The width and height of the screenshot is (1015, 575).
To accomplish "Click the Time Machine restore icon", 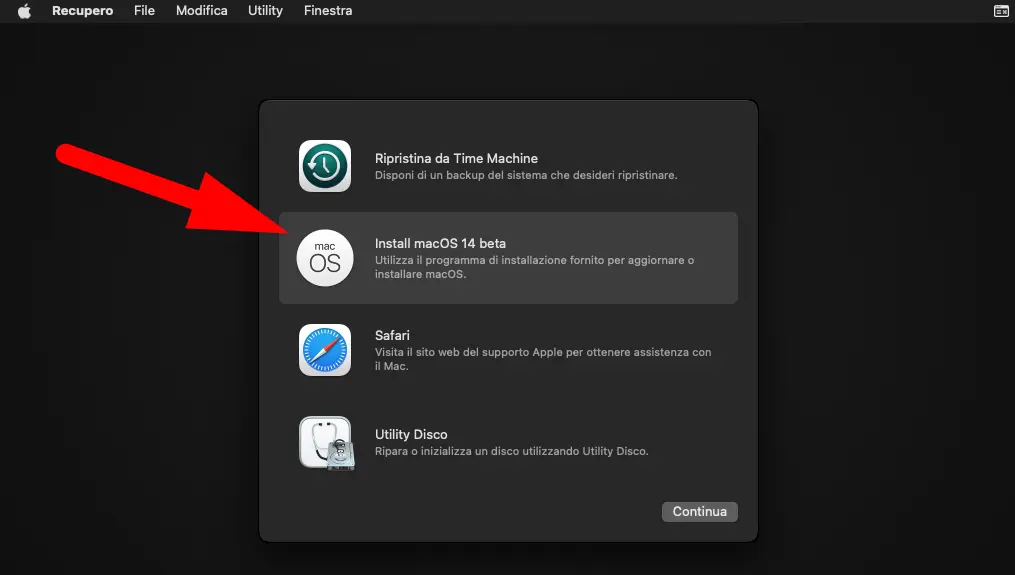I will coord(325,166).
